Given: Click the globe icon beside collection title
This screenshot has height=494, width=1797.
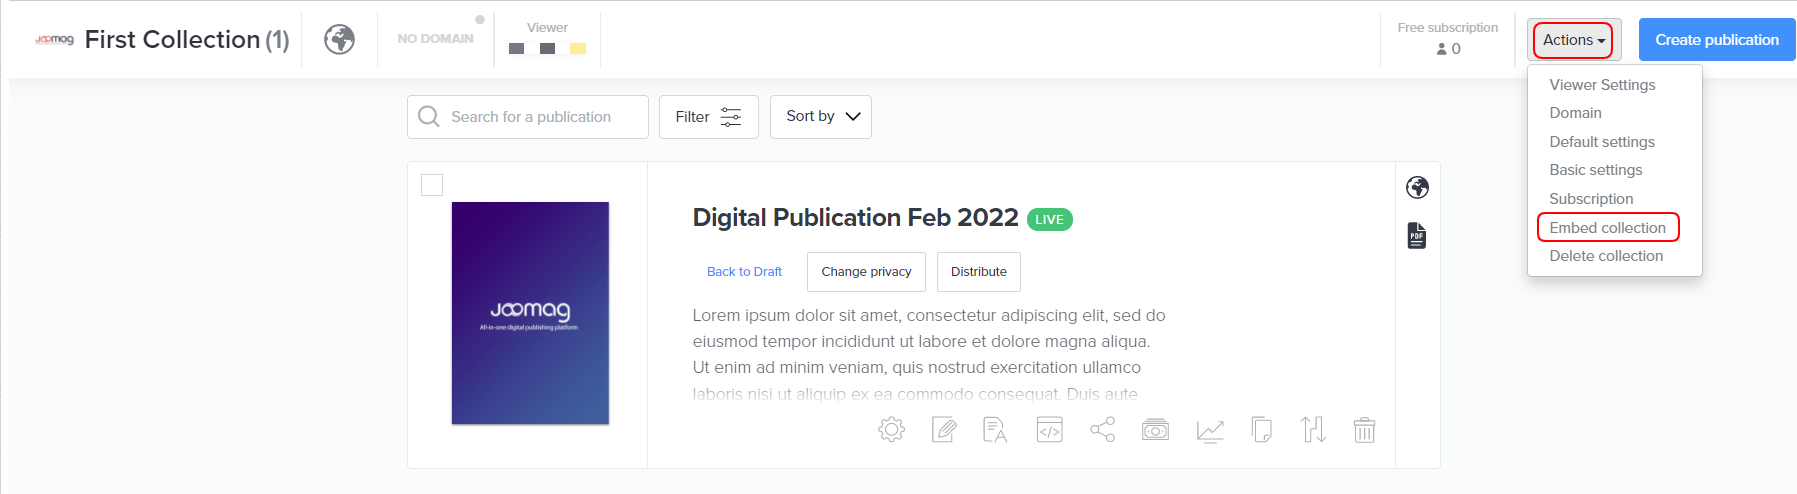Looking at the screenshot, I should pyautogui.click(x=340, y=40).
